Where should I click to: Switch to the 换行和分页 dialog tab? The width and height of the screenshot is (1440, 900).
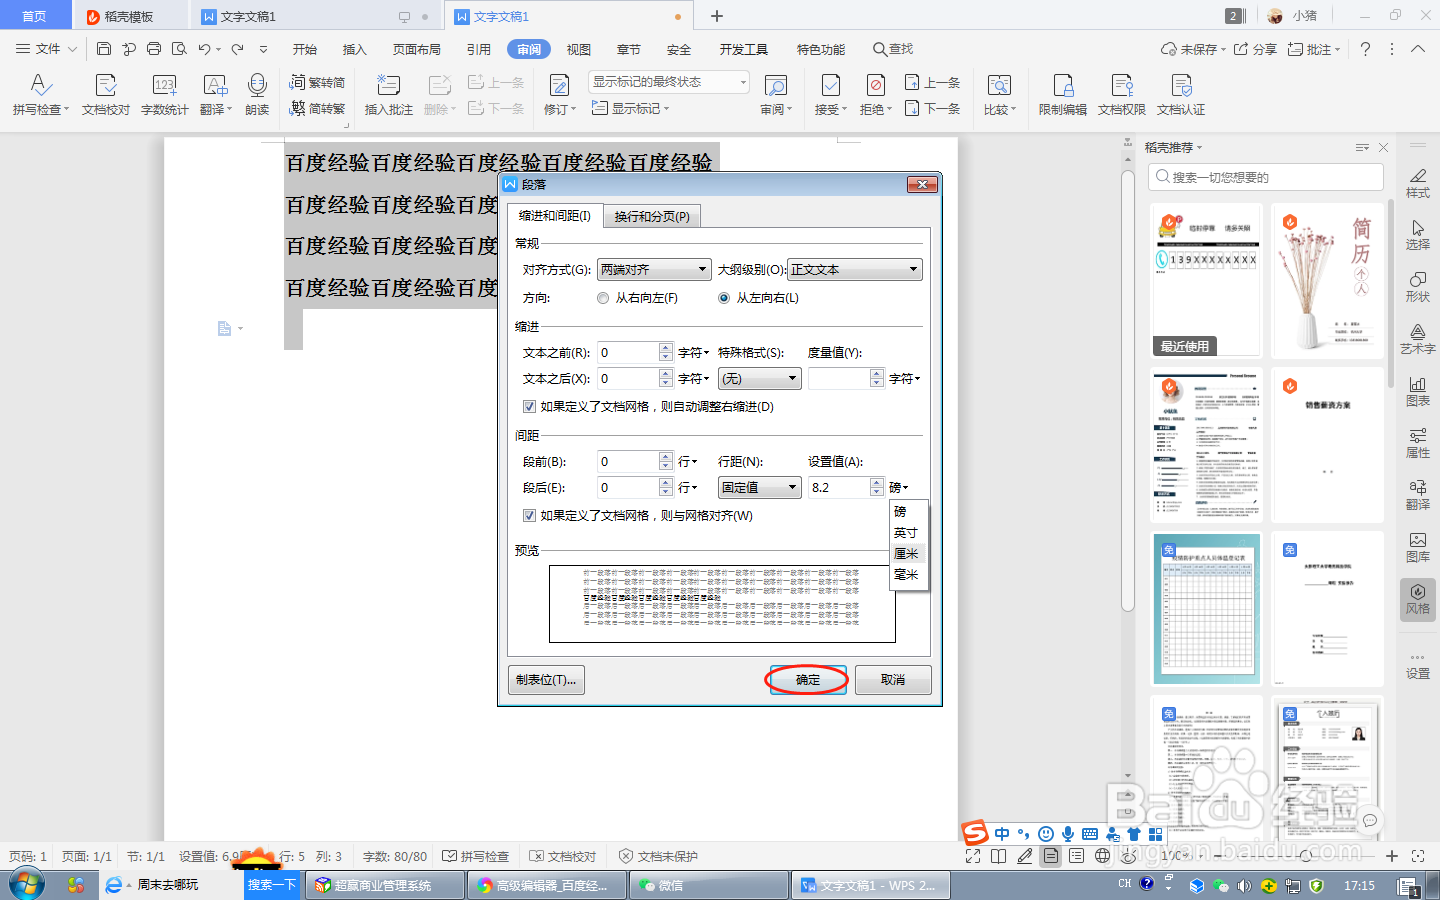coord(652,216)
